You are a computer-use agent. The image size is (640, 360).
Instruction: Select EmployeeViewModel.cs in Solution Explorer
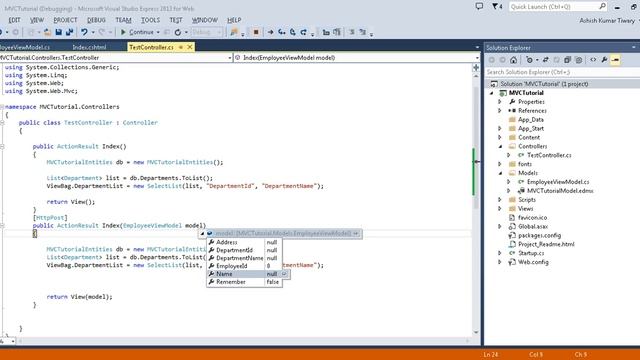click(558, 182)
